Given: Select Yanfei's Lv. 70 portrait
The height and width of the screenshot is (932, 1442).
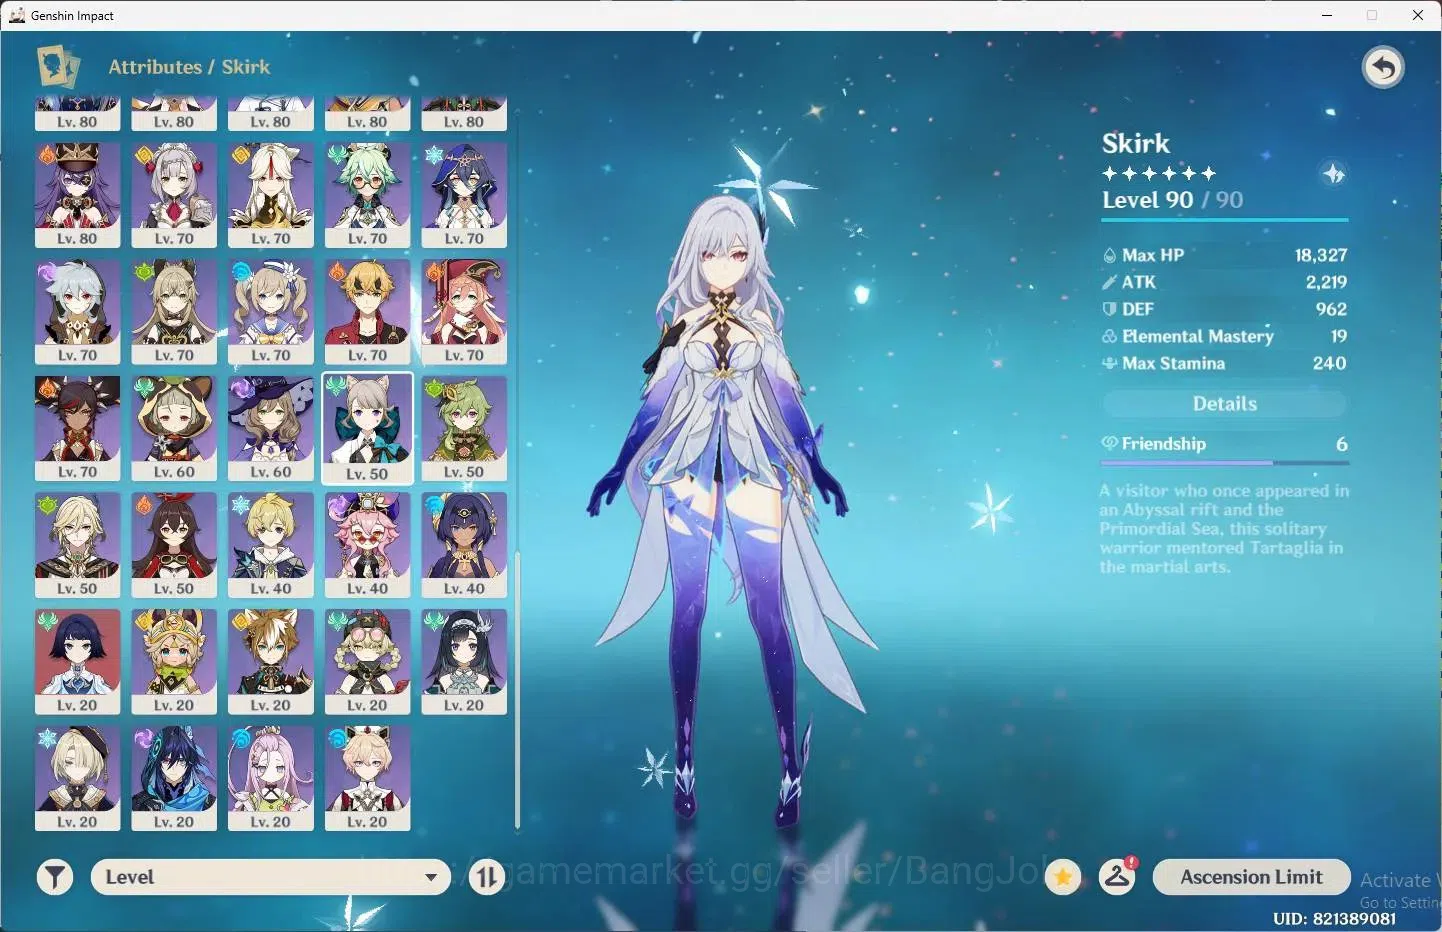Looking at the screenshot, I should click(464, 312).
